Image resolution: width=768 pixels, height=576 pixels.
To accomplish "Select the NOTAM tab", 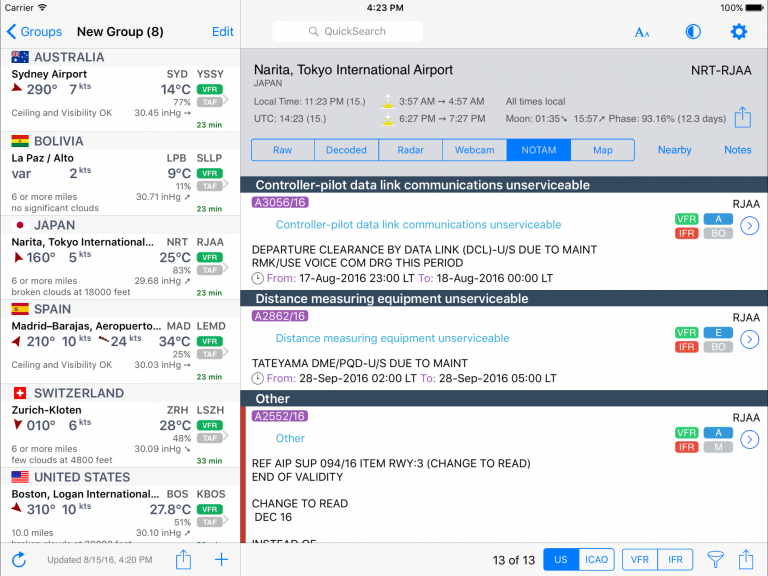I will [x=539, y=150].
